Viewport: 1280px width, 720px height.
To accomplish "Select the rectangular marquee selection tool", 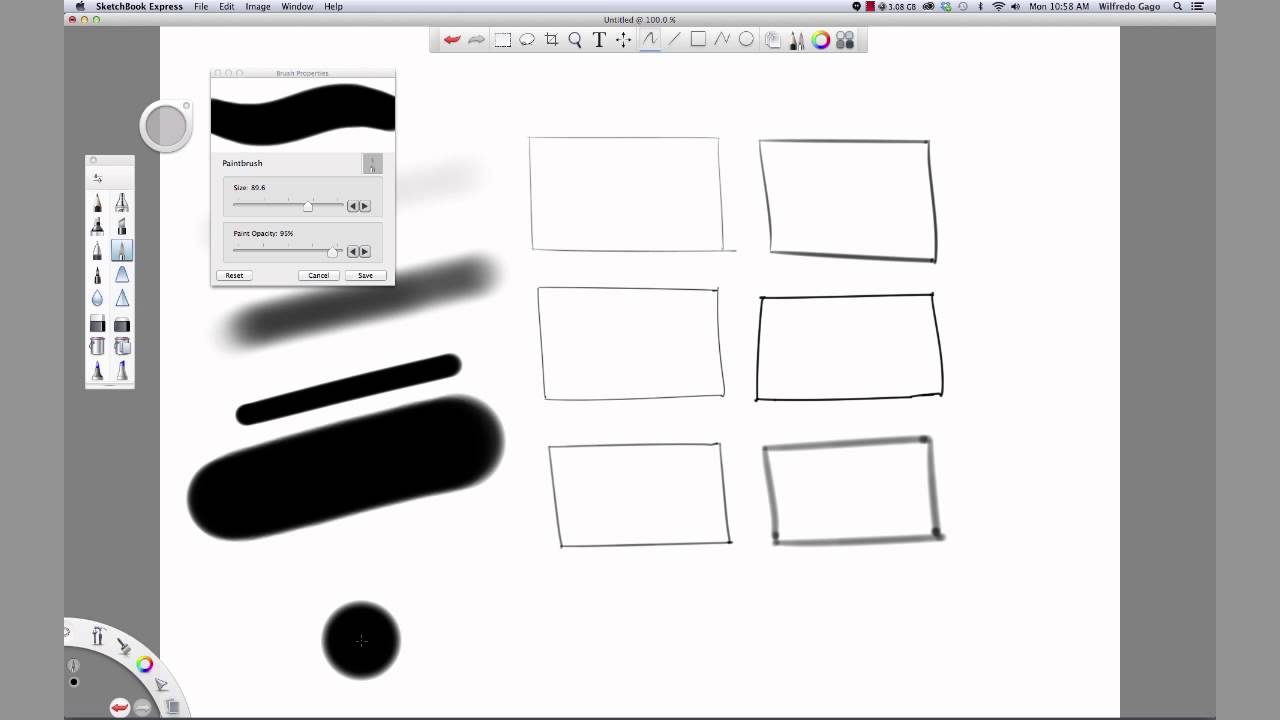I will [502, 40].
